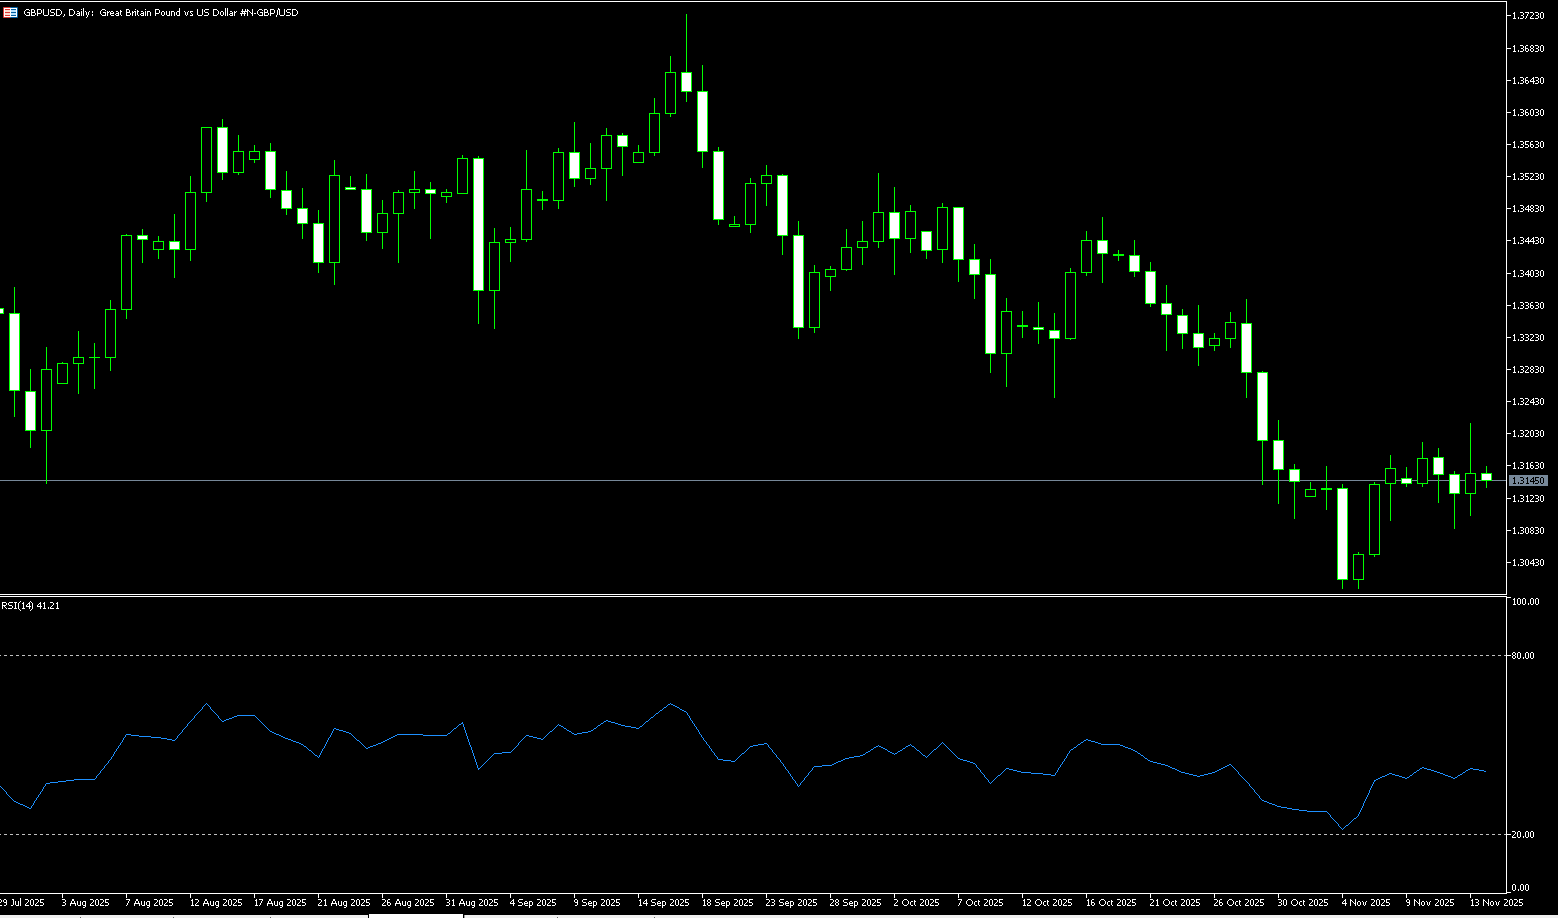Click the RSI(14) 41.21 indicator label
This screenshot has height=918, width=1558.
click(31, 606)
